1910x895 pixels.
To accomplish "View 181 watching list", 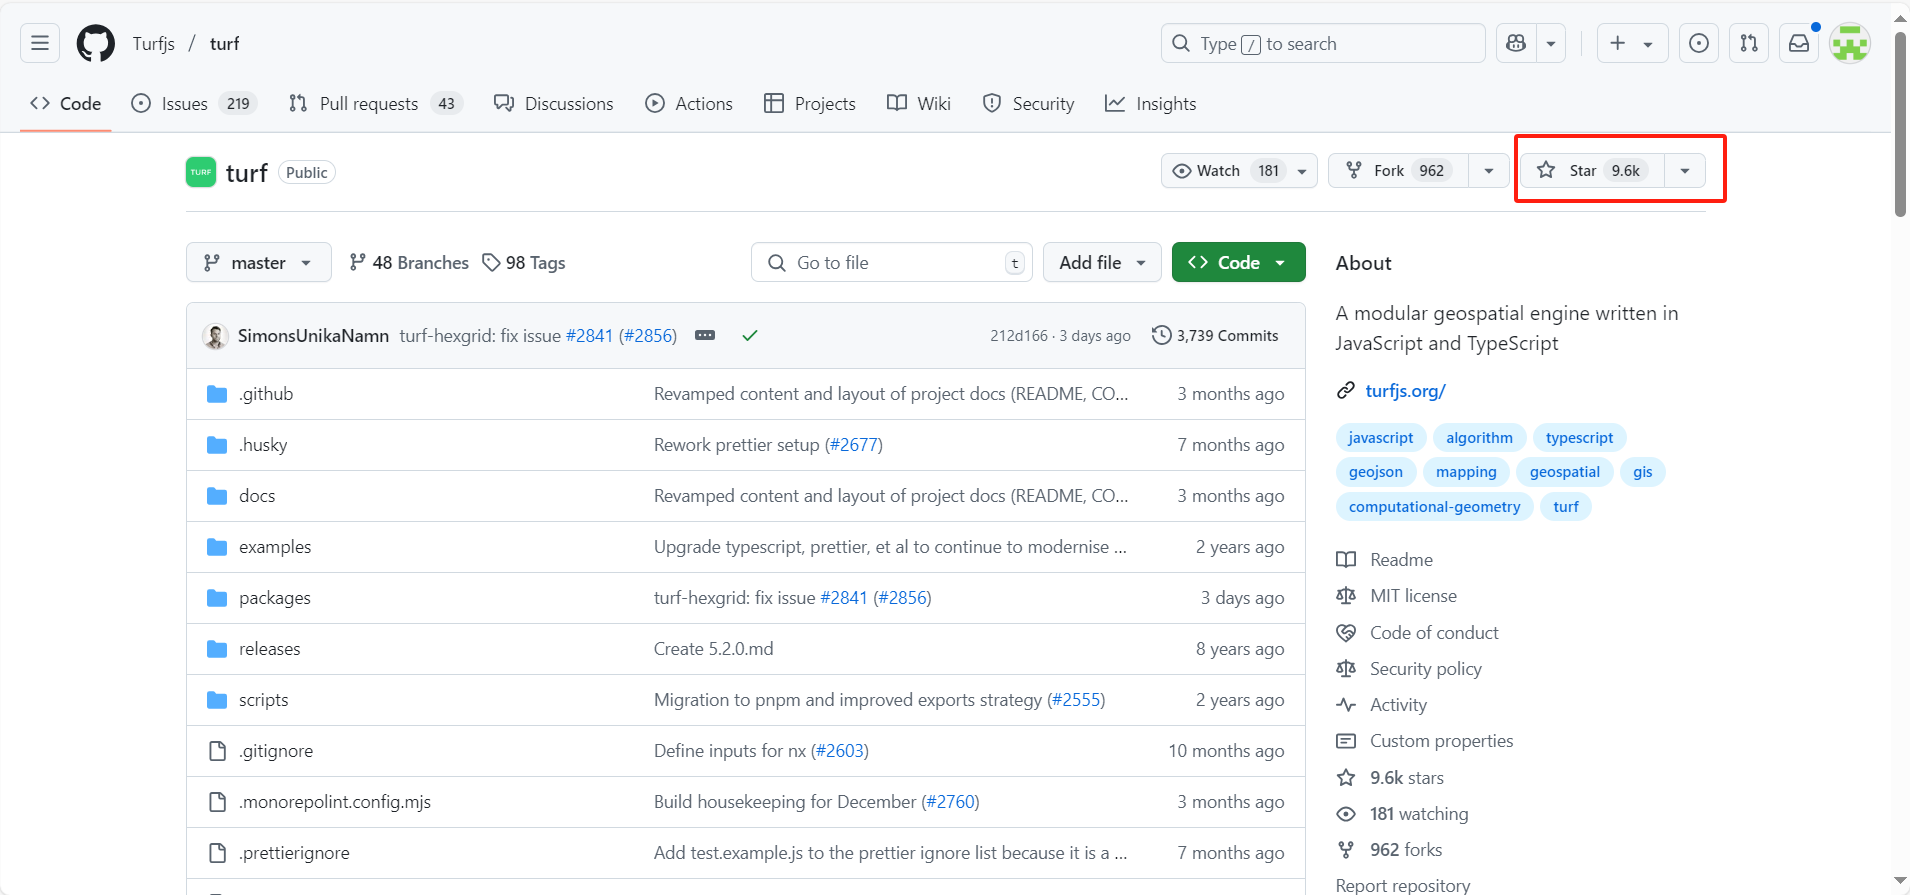I will (1403, 814).
